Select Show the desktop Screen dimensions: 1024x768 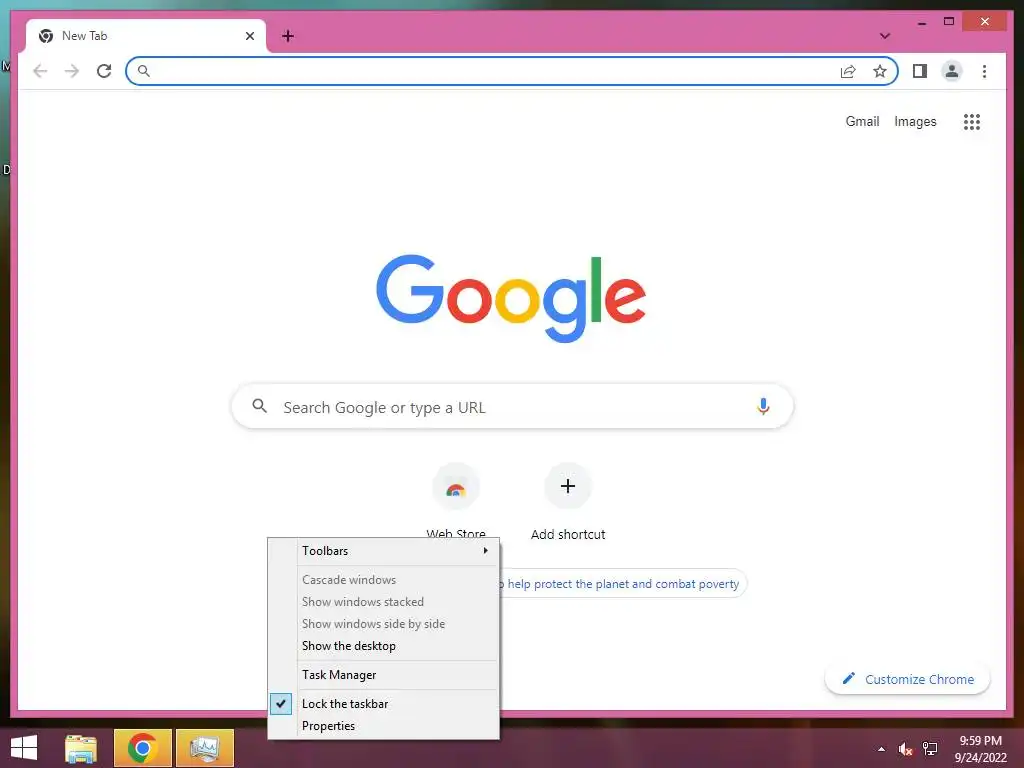[x=383, y=646]
